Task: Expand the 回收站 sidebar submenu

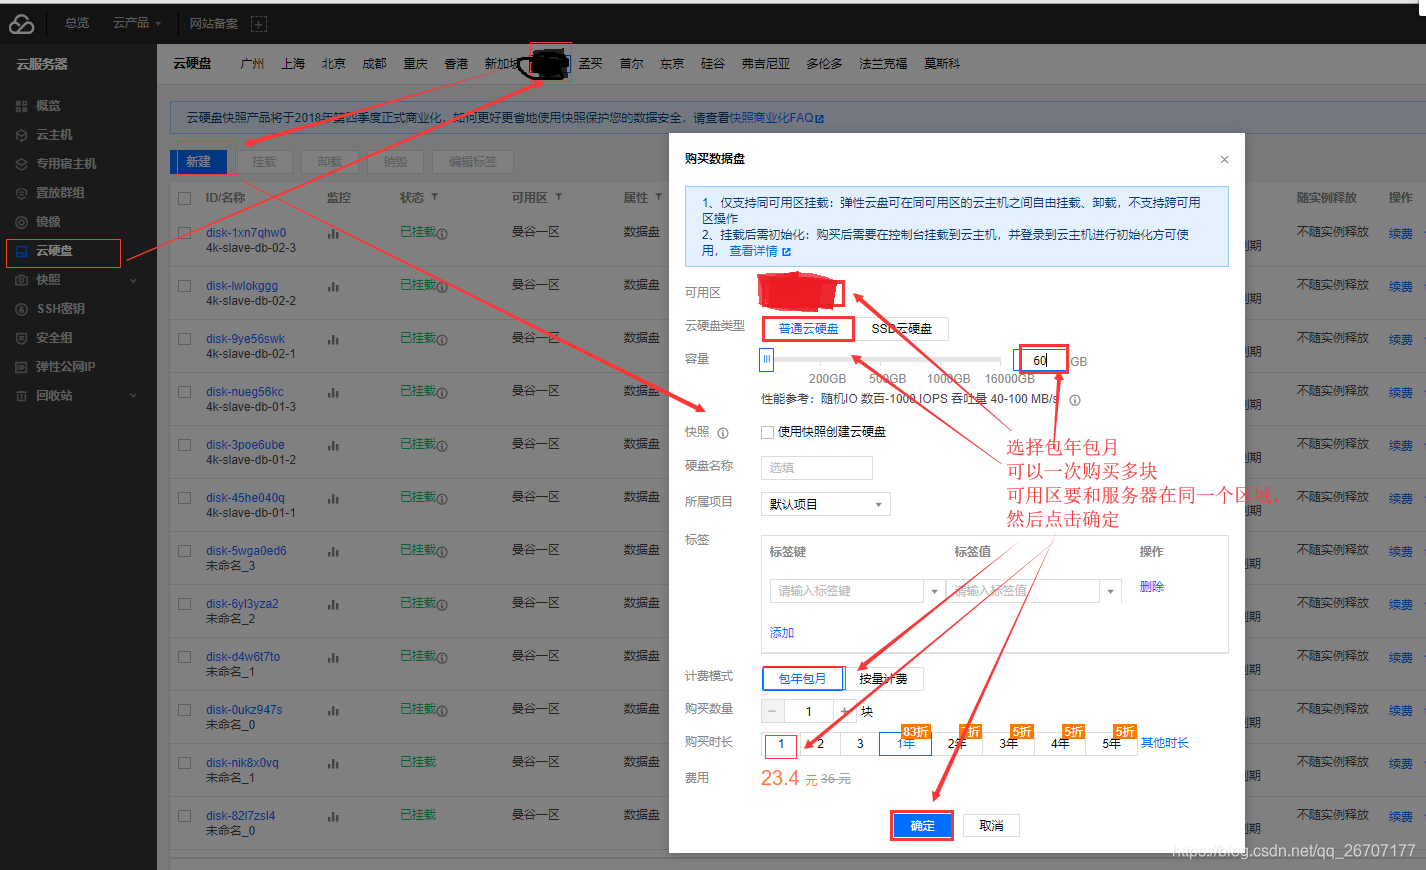Action: pyautogui.click(x=133, y=396)
